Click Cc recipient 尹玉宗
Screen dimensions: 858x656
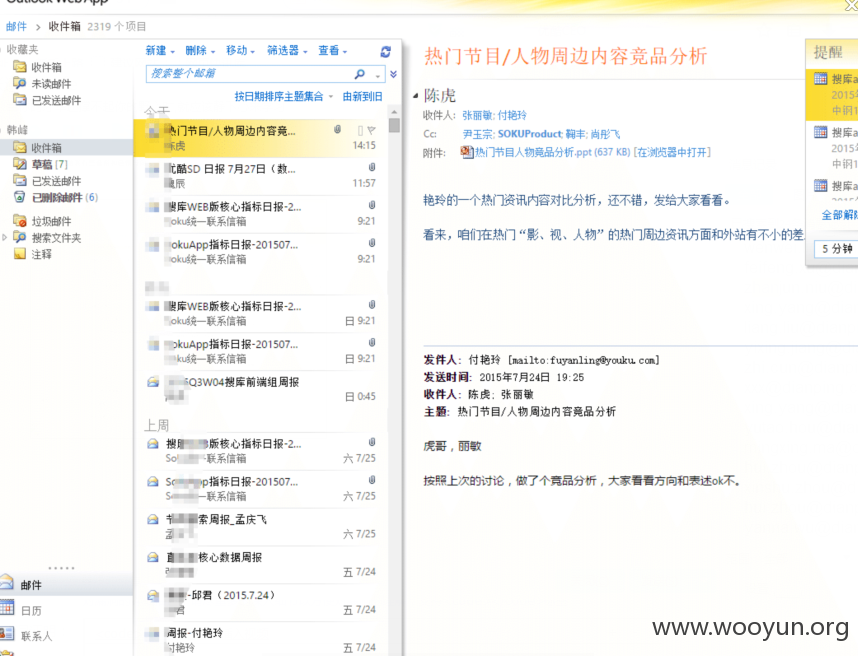(x=477, y=134)
